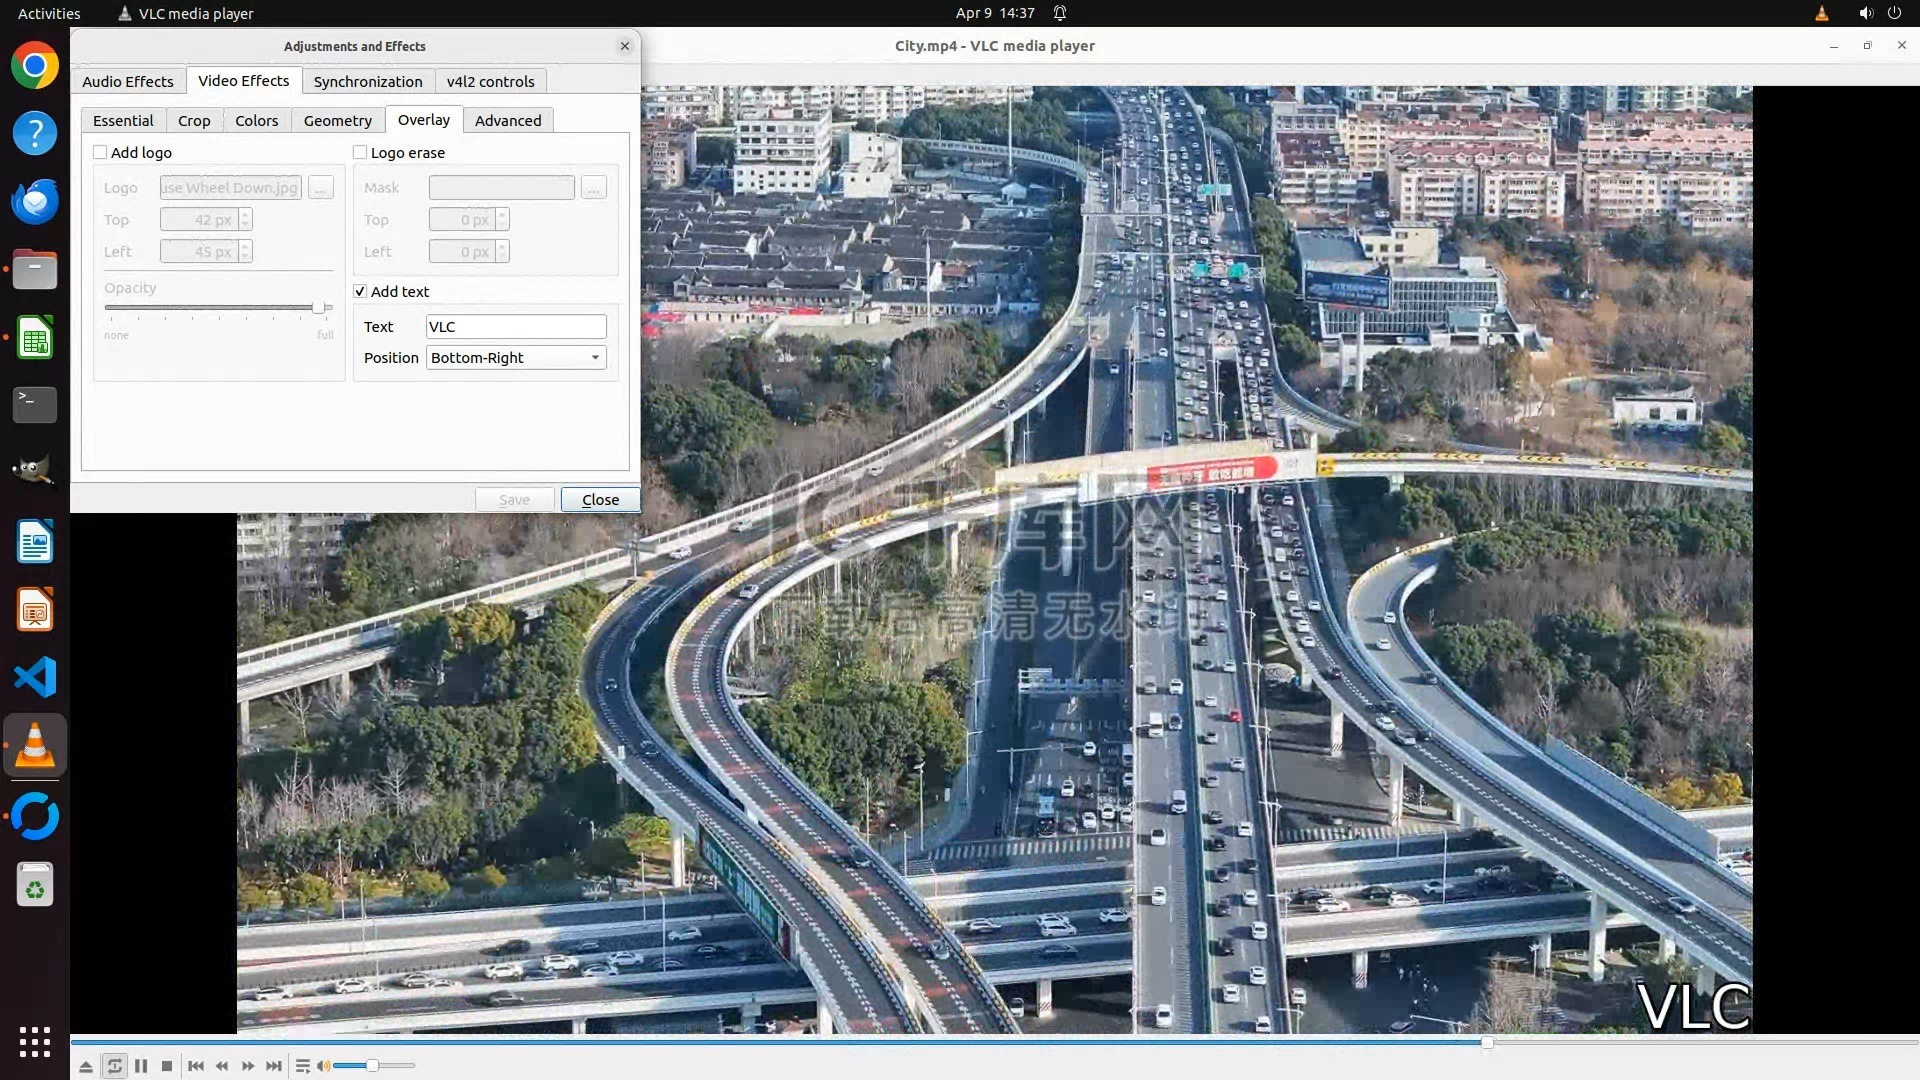Enable the Logo erase checkbox
Viewport: 1920px width, 1080px height.
[360, 152]
